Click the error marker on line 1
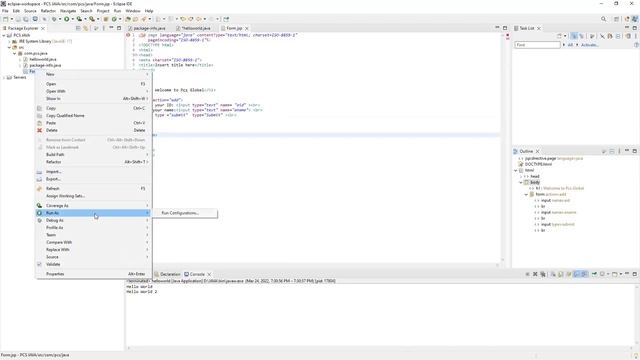This screenshot has height=360, width=640. coord(128,36)
